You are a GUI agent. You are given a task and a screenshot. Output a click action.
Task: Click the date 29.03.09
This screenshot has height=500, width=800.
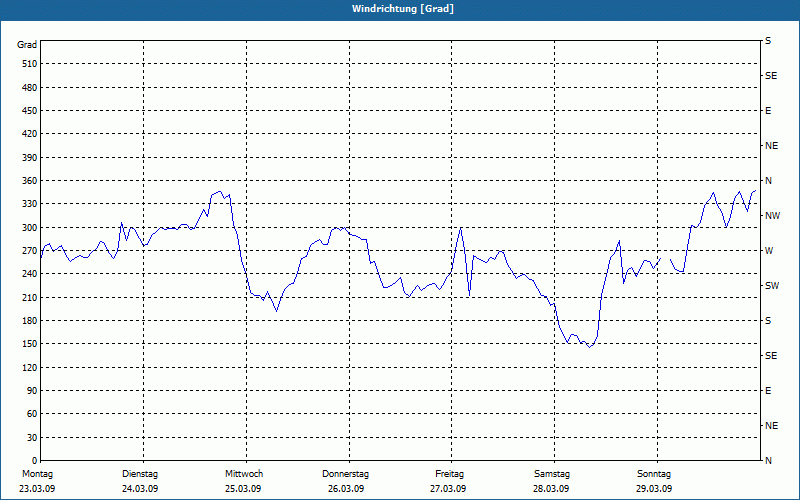pos(654,489)
